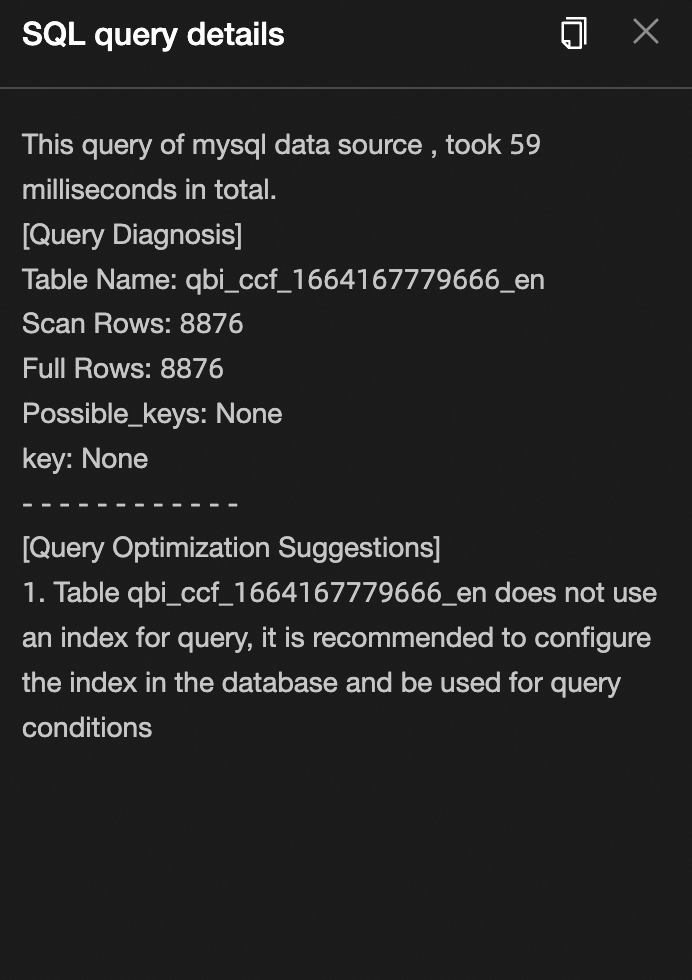Click the 'This query of mysql data source' line
692x980 pixels.
pos(281,145)
